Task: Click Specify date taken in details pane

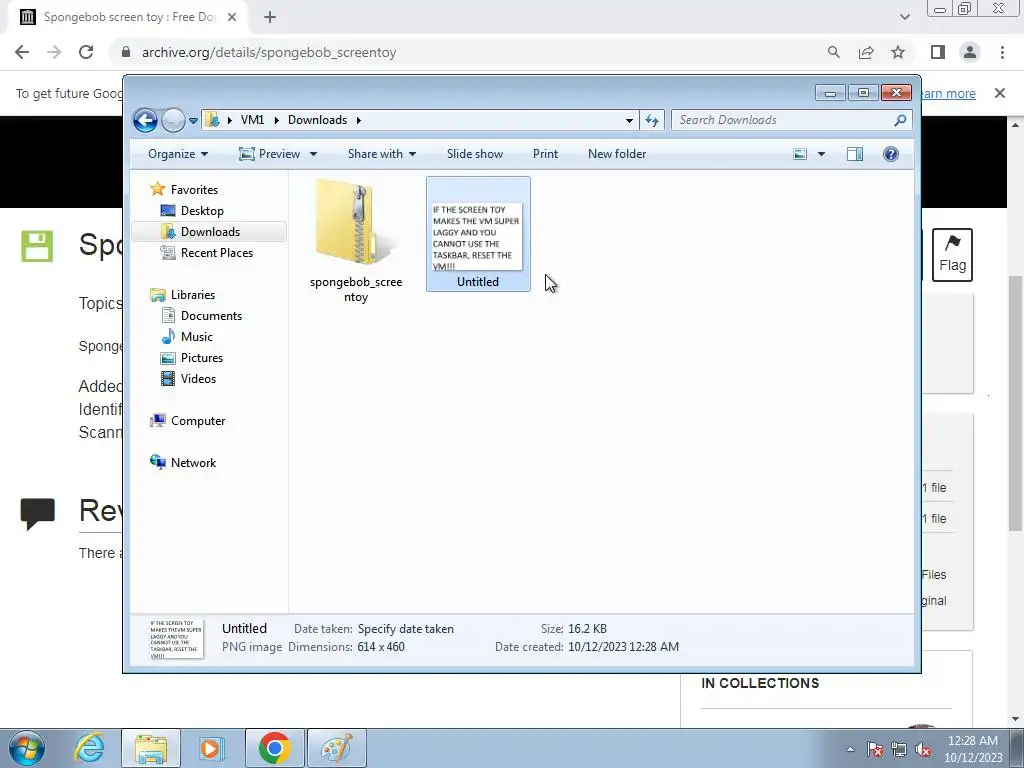Action: pyautogui.click(x=406, y=629)
